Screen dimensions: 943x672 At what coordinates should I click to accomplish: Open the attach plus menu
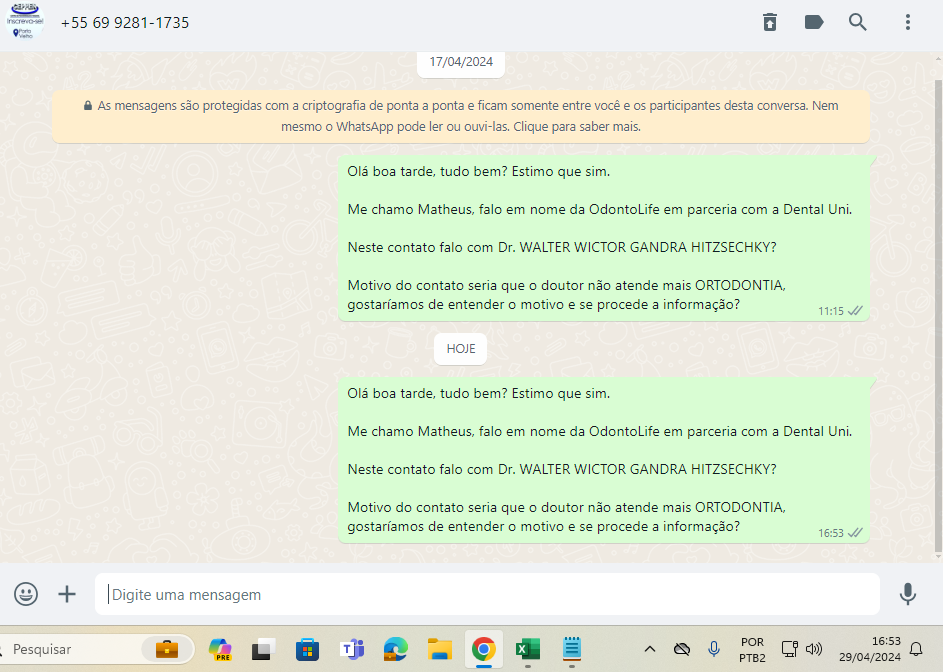pyautogui.click(x=67, y=594)
